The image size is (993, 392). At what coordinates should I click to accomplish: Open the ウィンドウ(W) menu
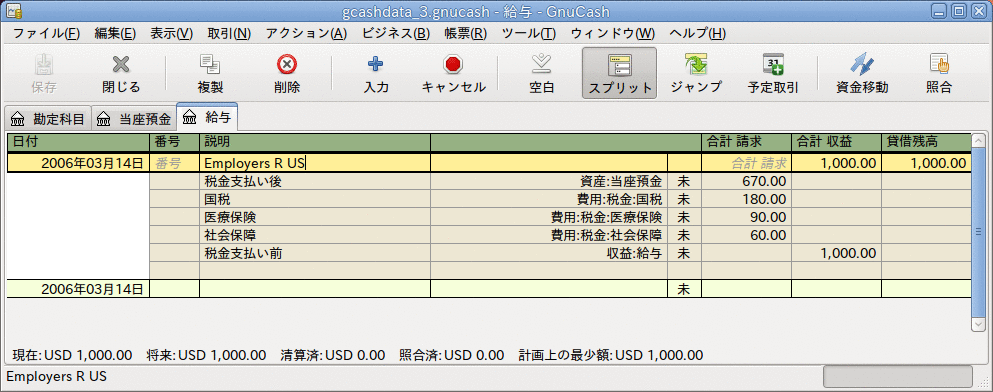click(613, 33)
